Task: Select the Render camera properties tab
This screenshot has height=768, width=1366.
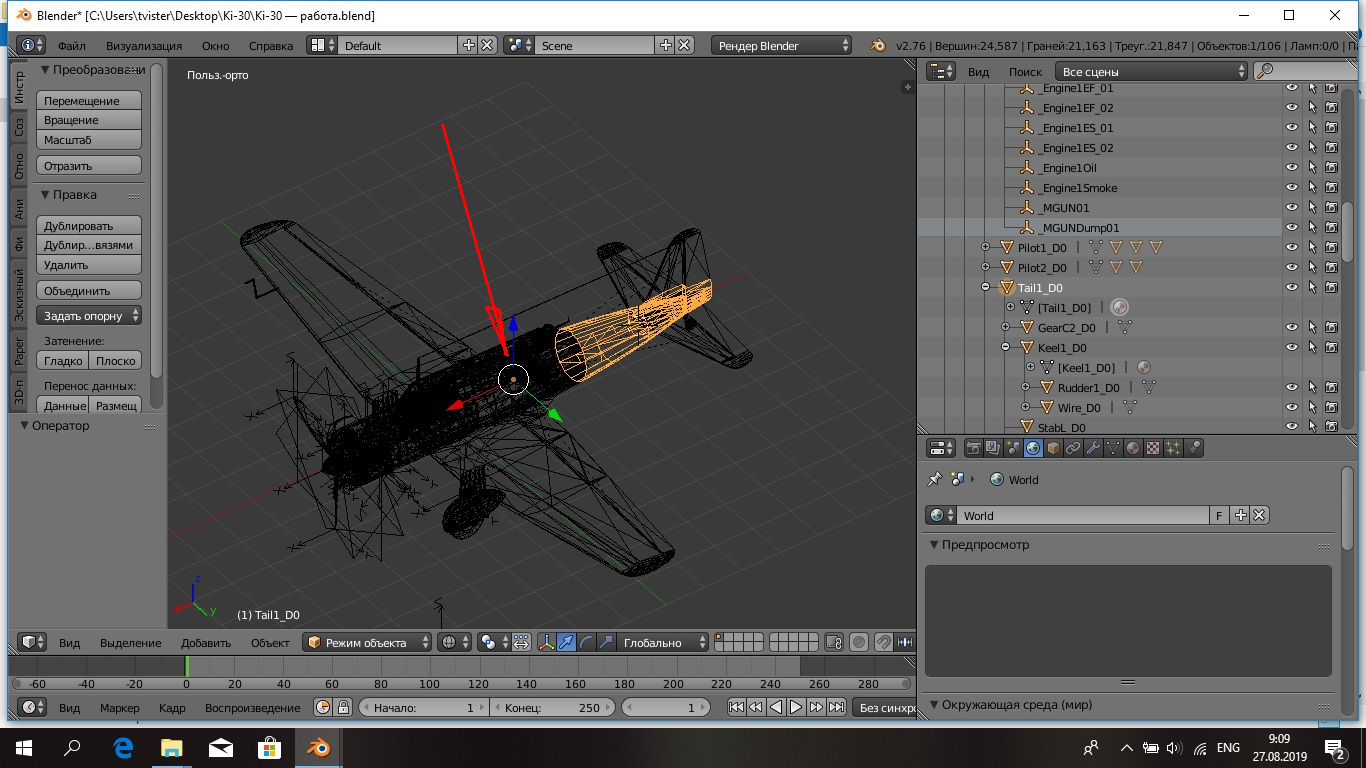Action: [x=973, y=448]
